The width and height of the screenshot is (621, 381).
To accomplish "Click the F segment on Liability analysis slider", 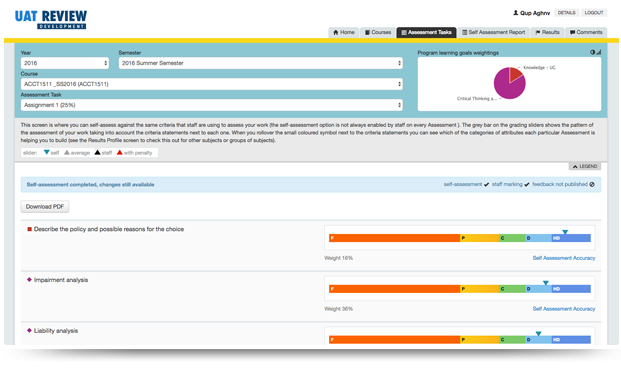I will click(x=394, y=339).
